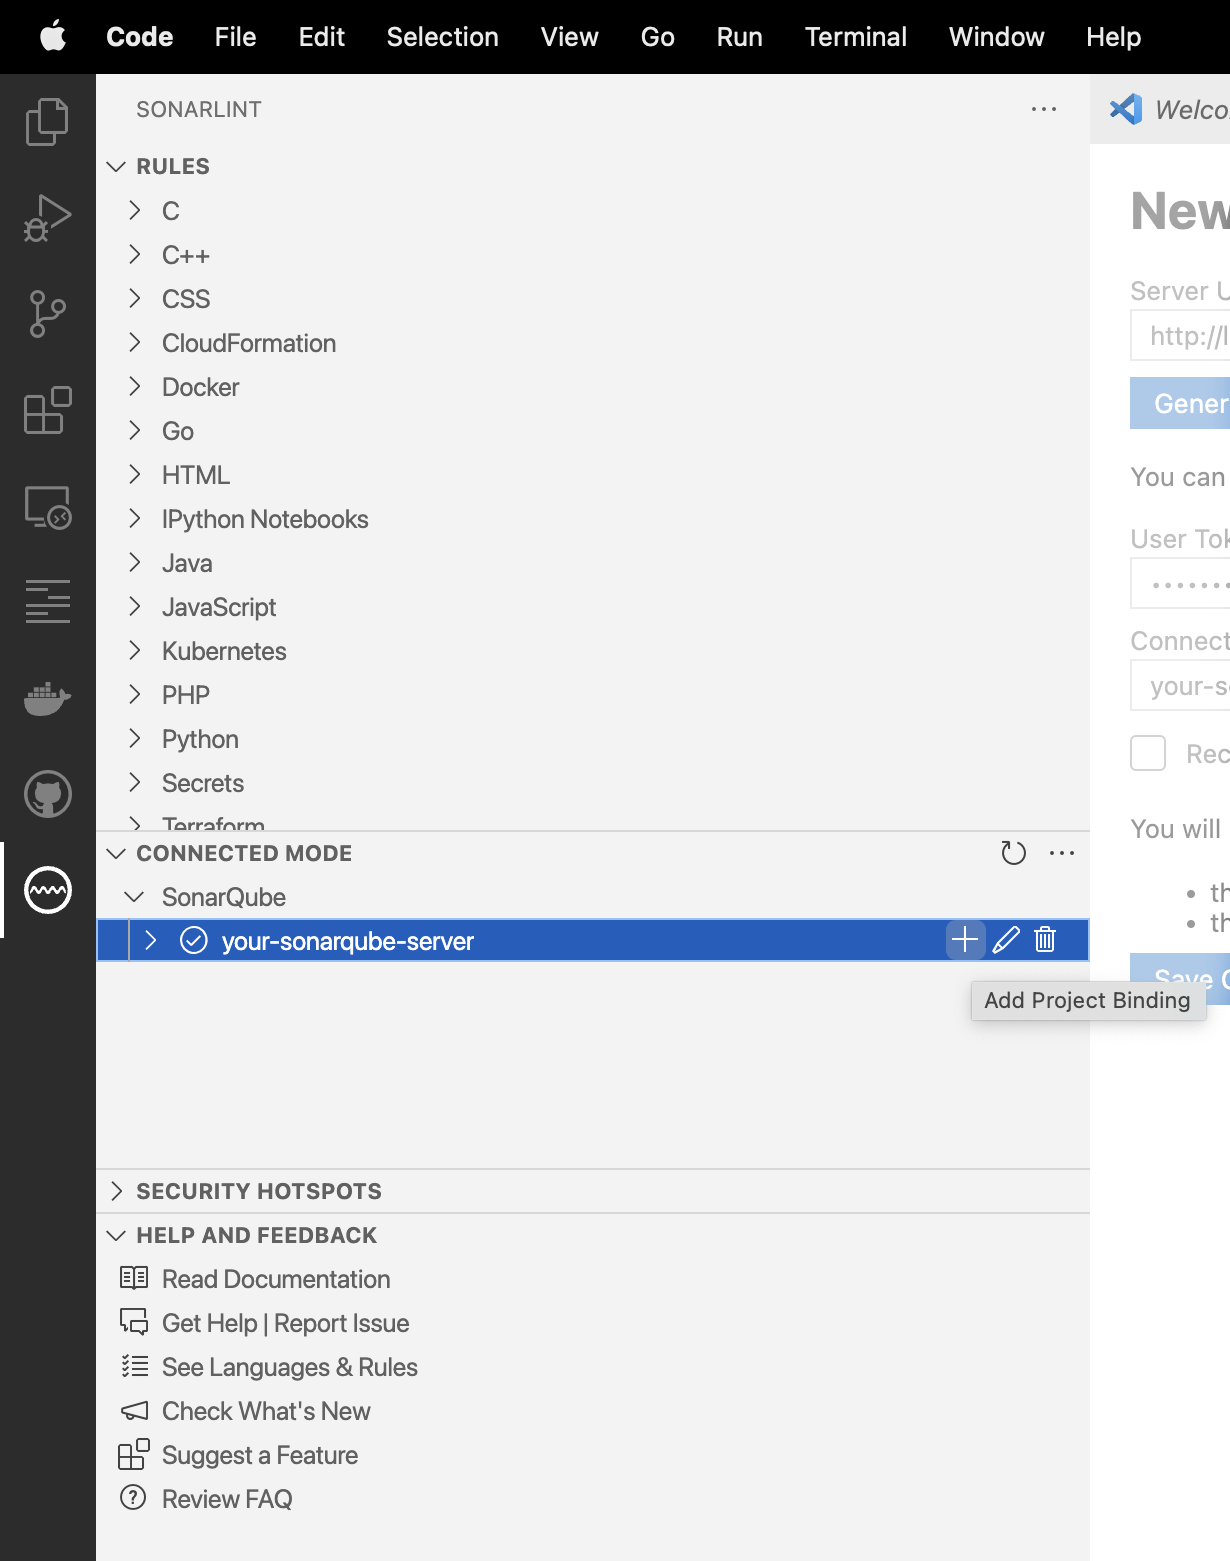This screenshot has height=1561, width=1230.
Task: Open the Read Documentation link
Action: tap(276, 1279)
